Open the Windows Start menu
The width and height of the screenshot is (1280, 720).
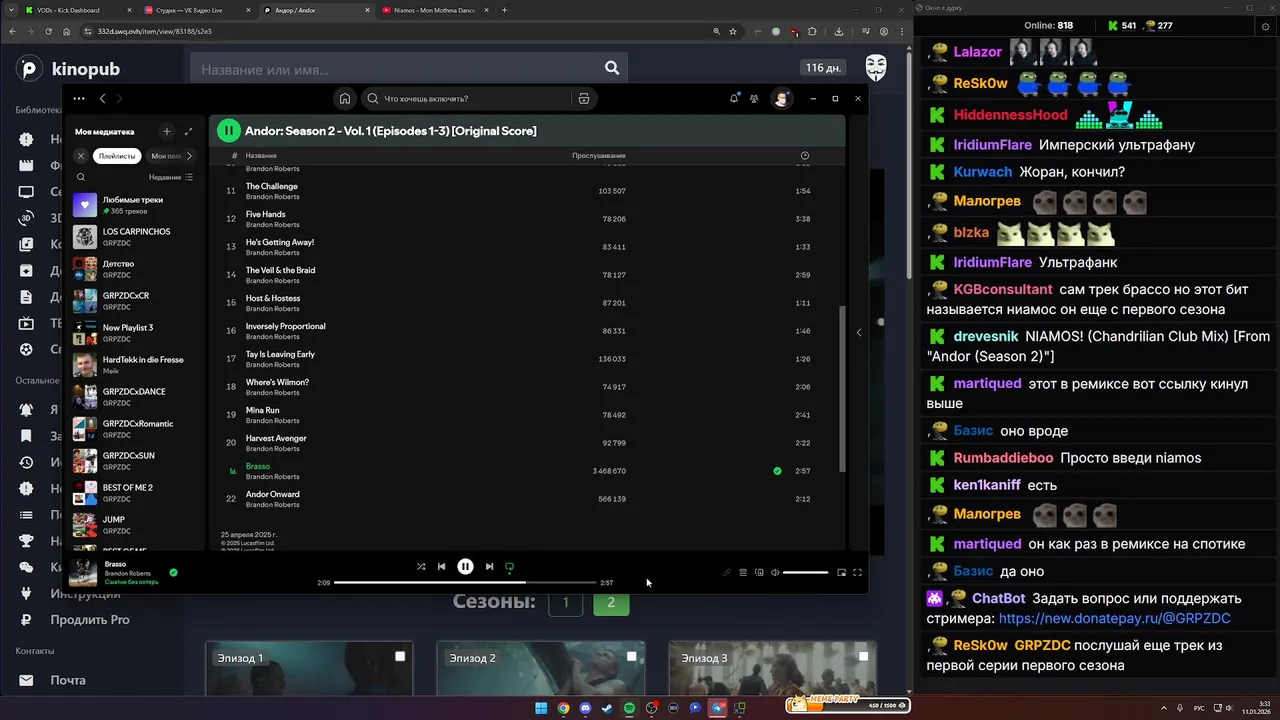pyautogui.click(x=541, y=708)
